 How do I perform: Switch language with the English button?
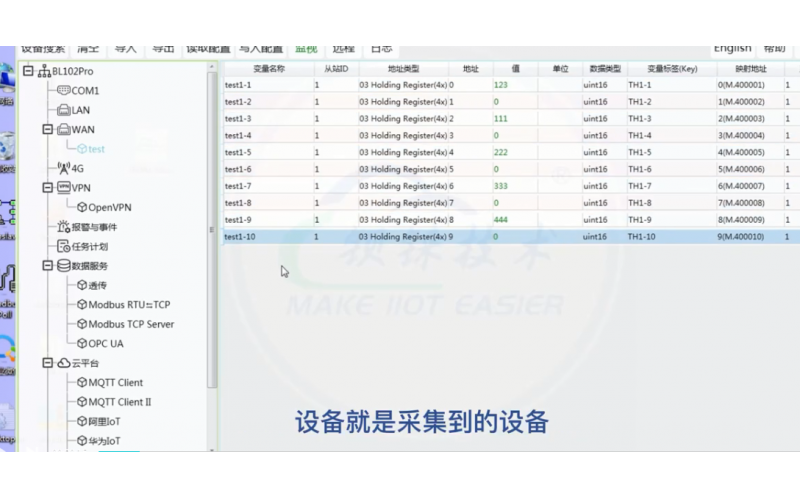(x=732, y=48)
